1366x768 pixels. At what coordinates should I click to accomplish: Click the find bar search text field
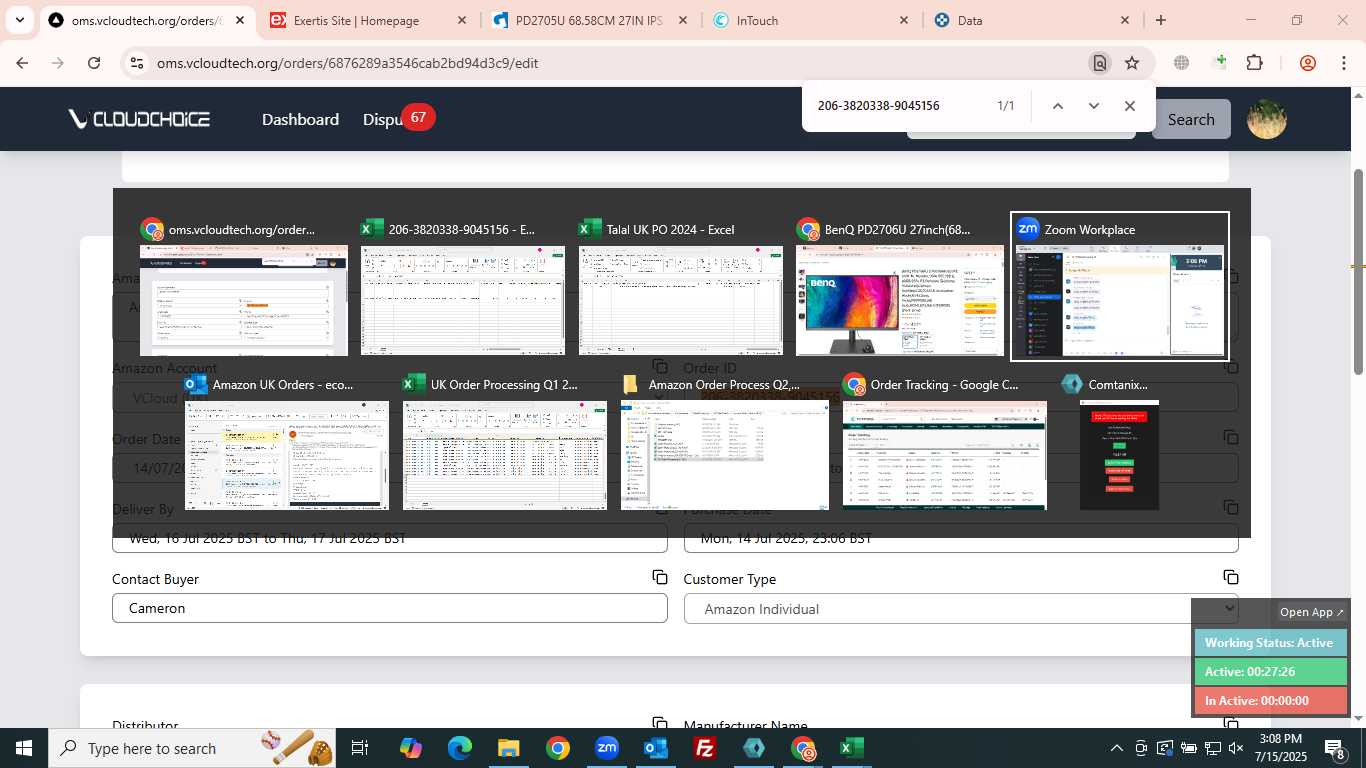coord(900,105)
